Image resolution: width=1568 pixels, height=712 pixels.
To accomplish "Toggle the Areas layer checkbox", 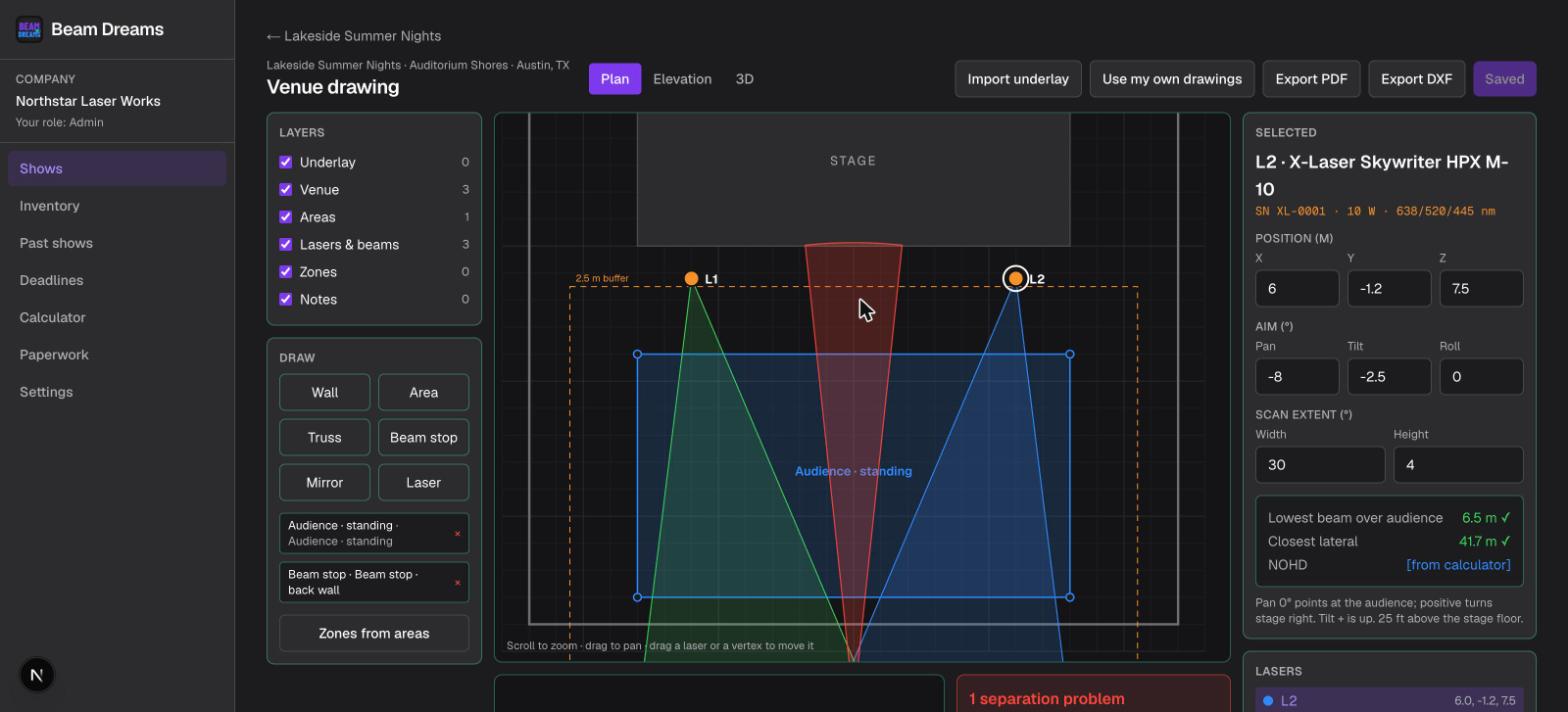I will click(x=286, y=217).
